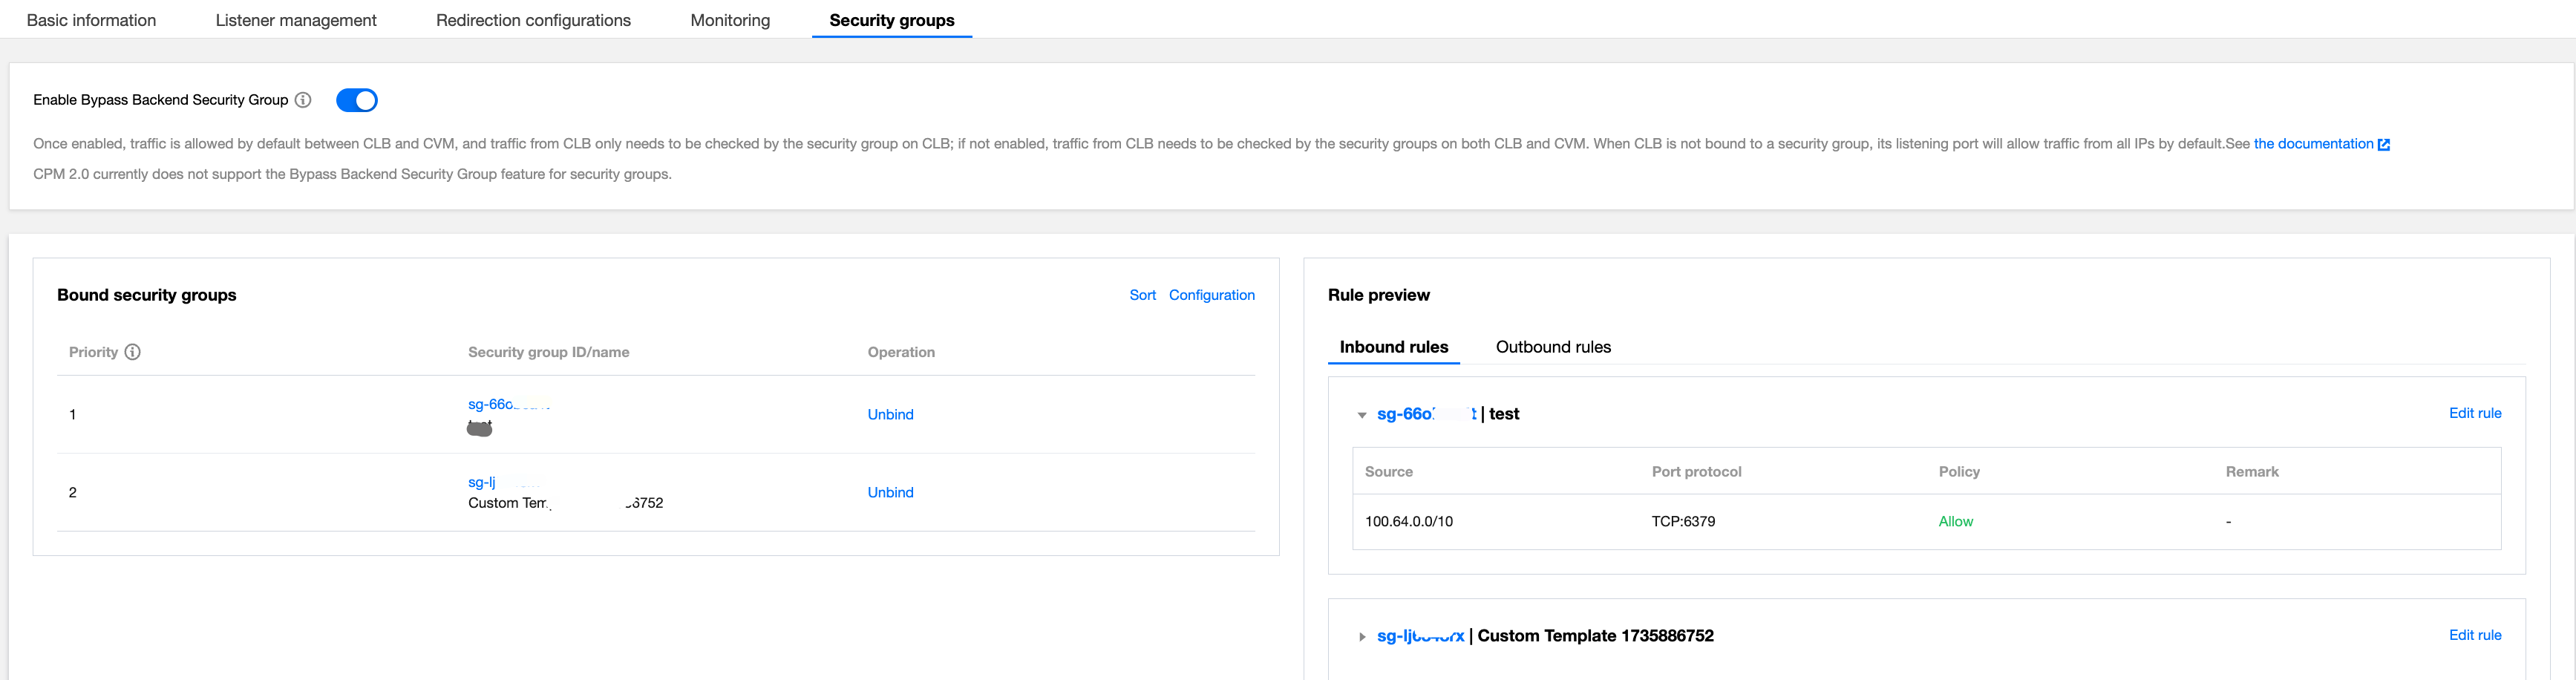Click the external link icon after the documentation
2576x680 pixels.
pyautogui.click(x=2384, y=144)
